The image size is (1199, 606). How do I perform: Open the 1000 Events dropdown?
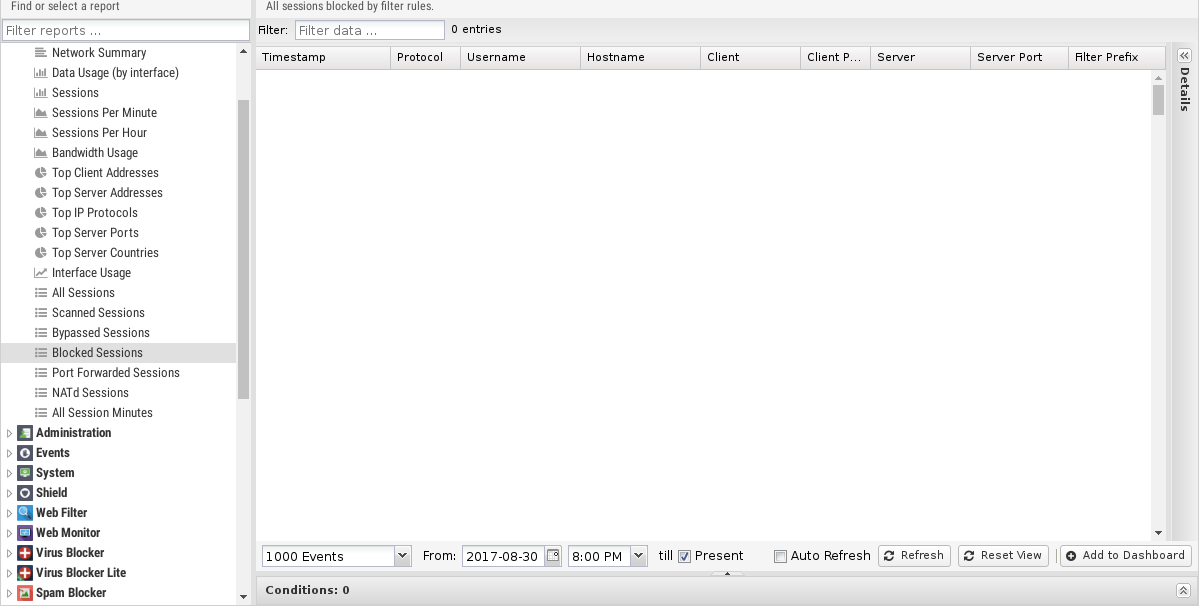(x=402, y=556)
